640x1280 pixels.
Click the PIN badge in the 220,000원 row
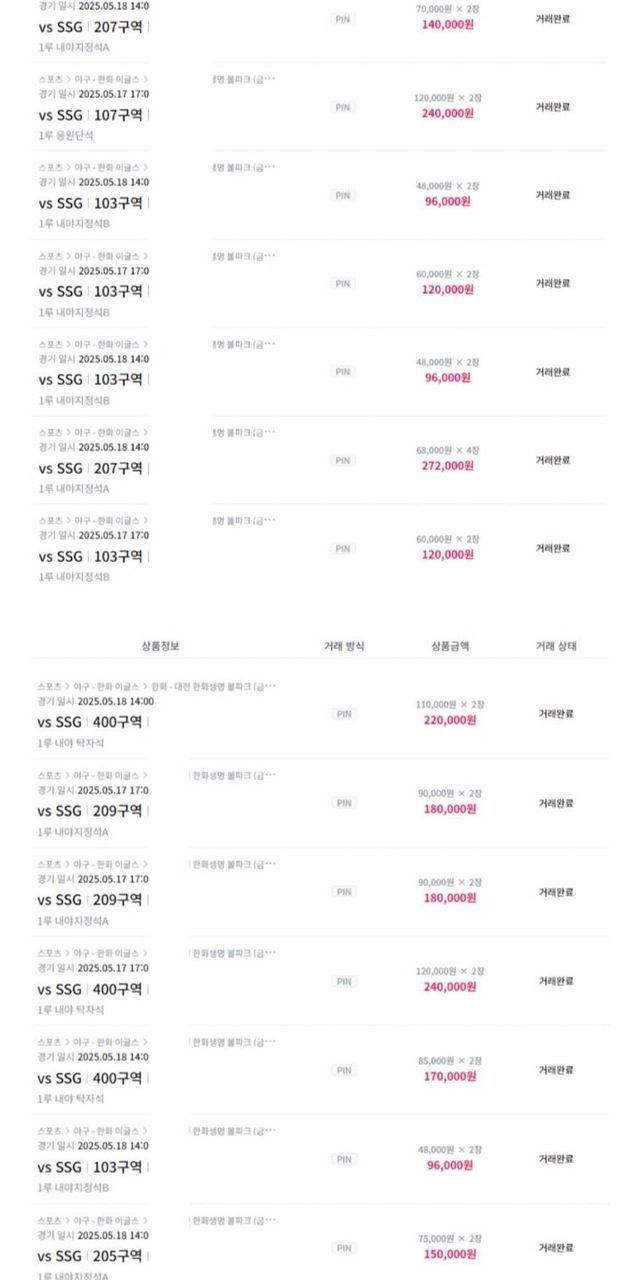pos(343,714)
